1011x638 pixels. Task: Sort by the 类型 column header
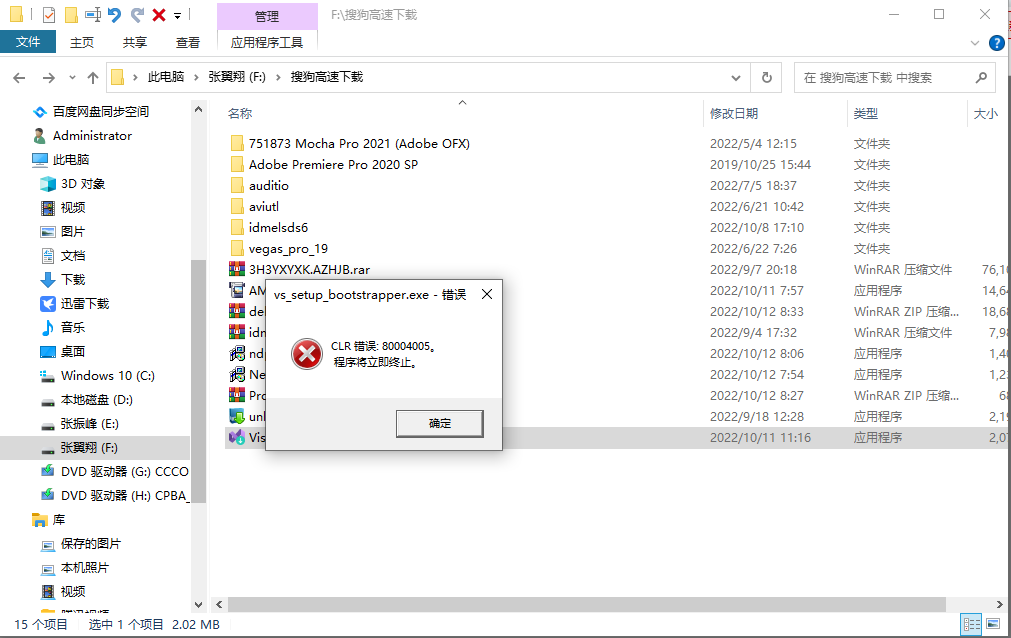[x=866, y=114]
